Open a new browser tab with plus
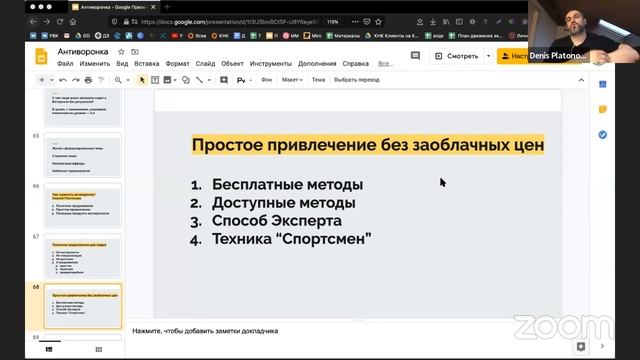Image resolution: width=640 pixels, height=360 pixels. (167, 7)
